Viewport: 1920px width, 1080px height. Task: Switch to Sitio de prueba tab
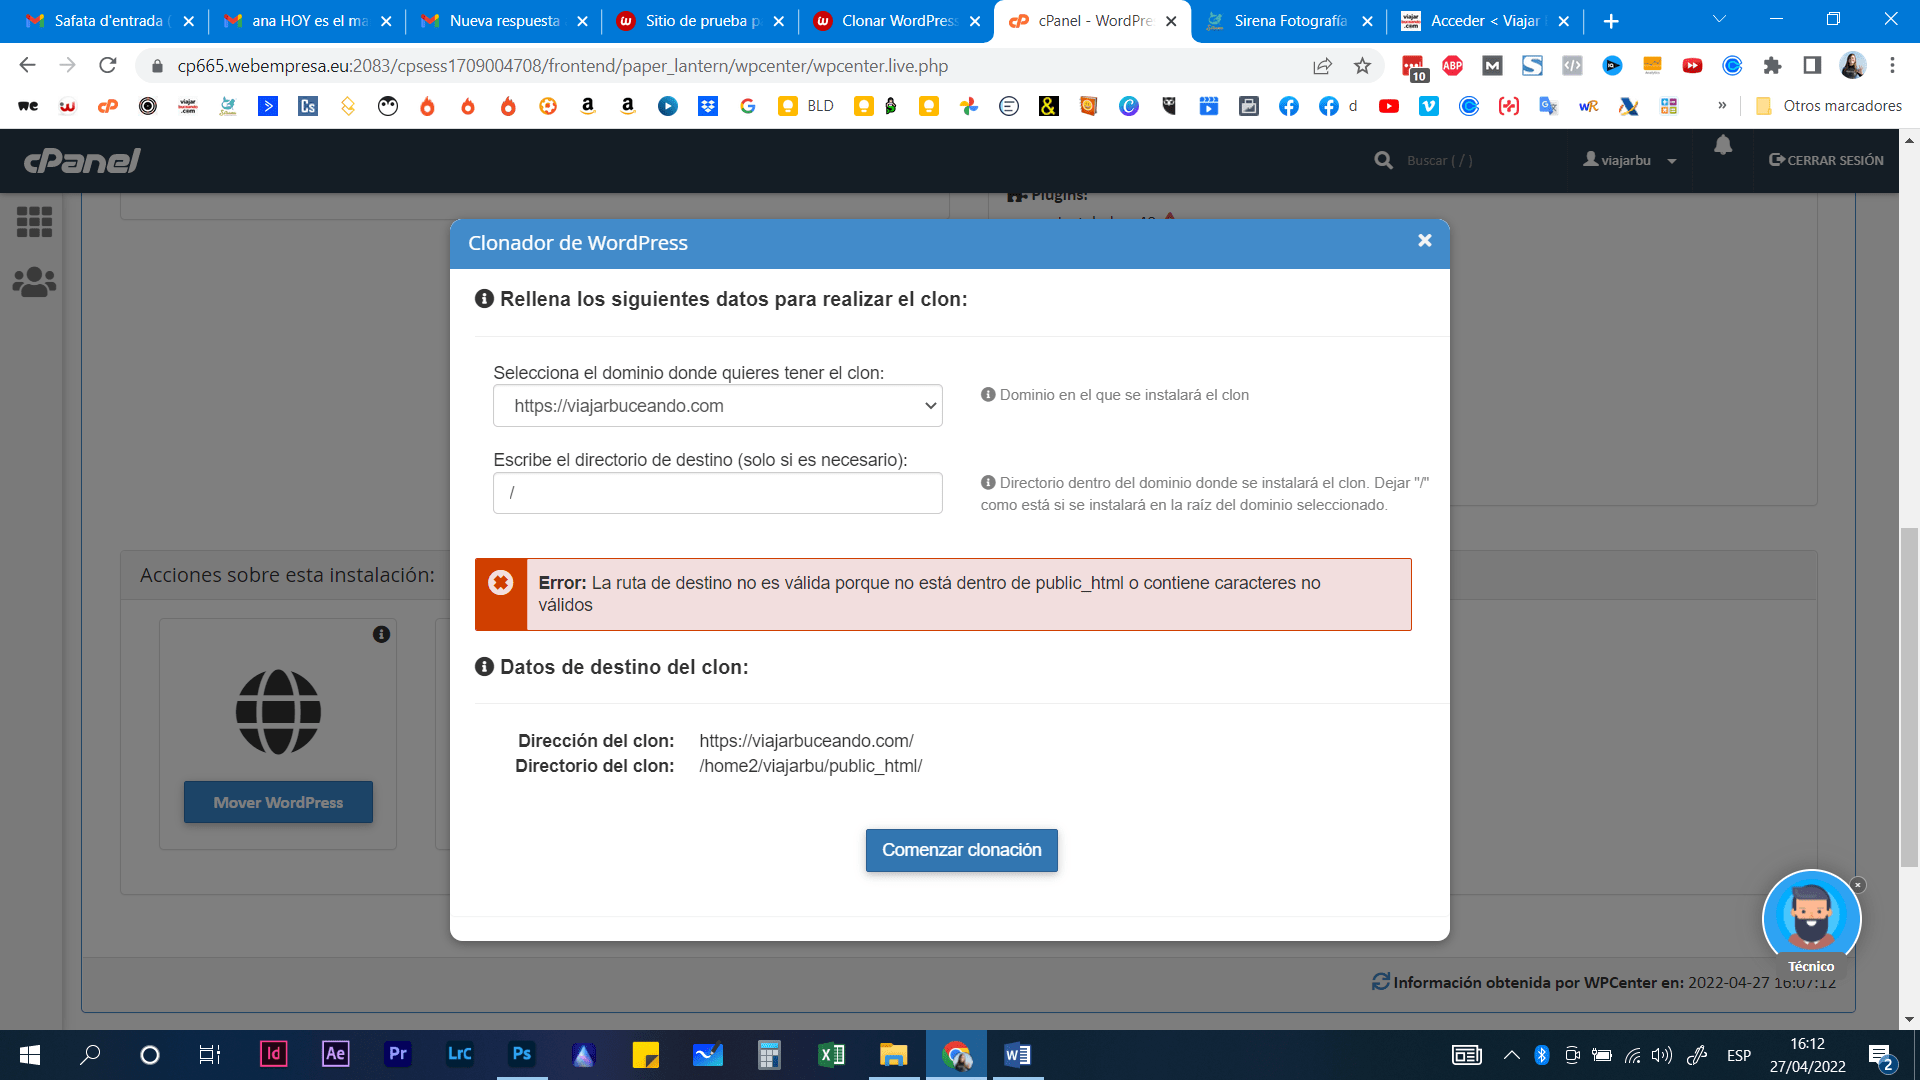(x=702, y=21)
